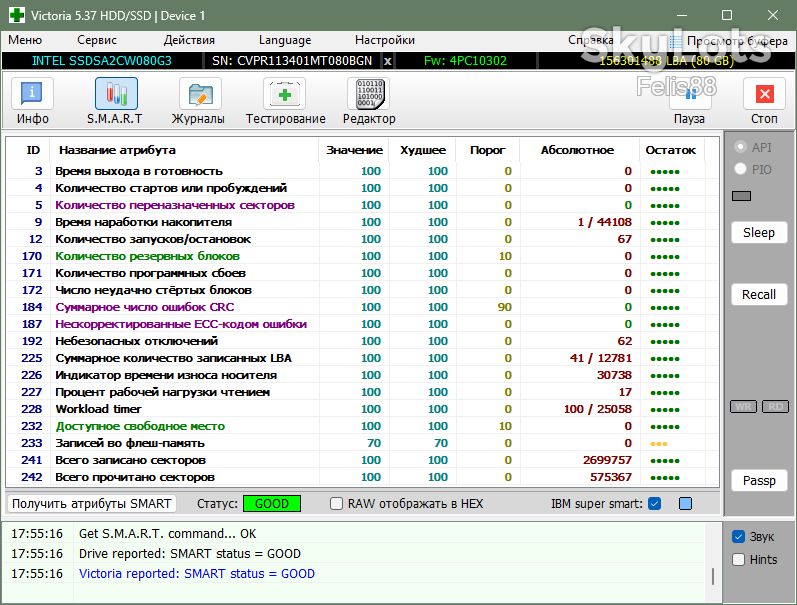Click the Порог column header
This screenshot has height=605, width=797.
(487, 150)
